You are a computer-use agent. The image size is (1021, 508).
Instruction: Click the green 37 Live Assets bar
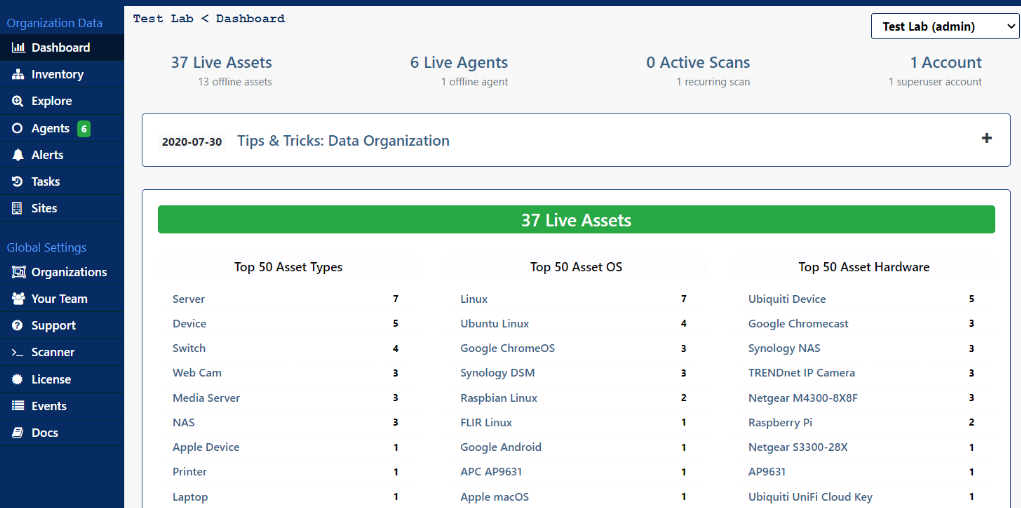point(576,219)
